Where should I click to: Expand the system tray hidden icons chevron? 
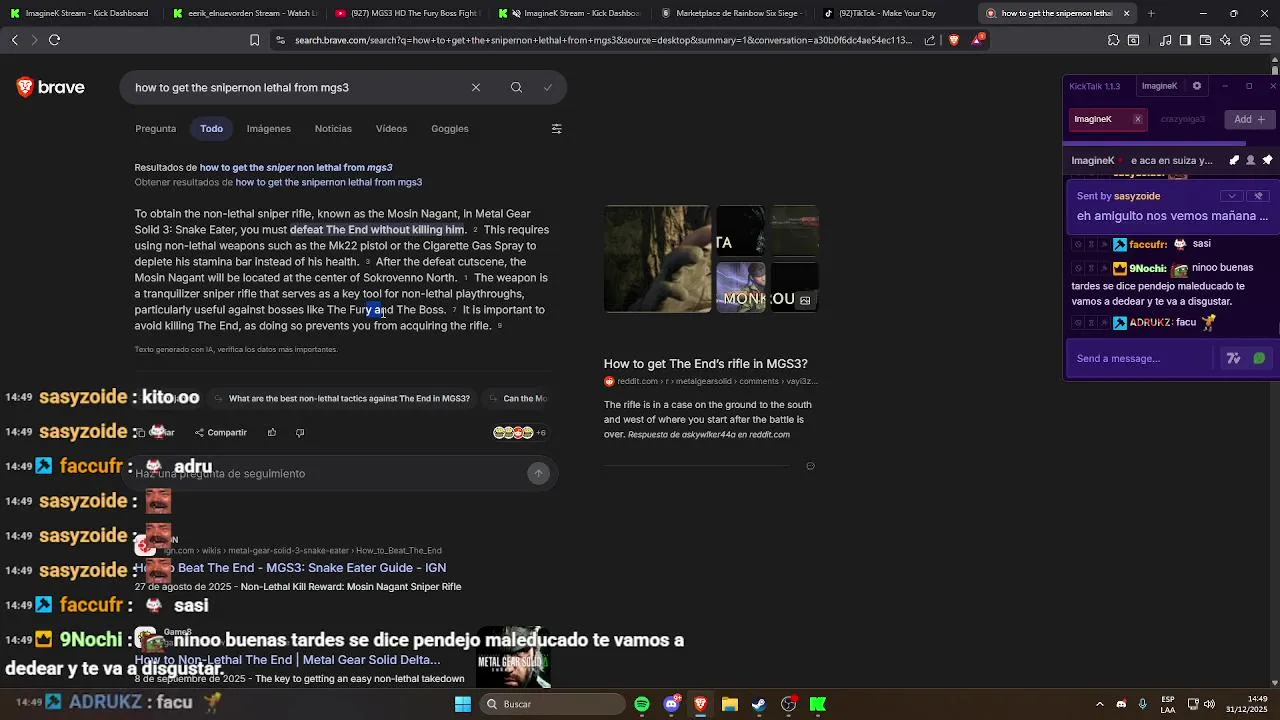(1099, 704)
